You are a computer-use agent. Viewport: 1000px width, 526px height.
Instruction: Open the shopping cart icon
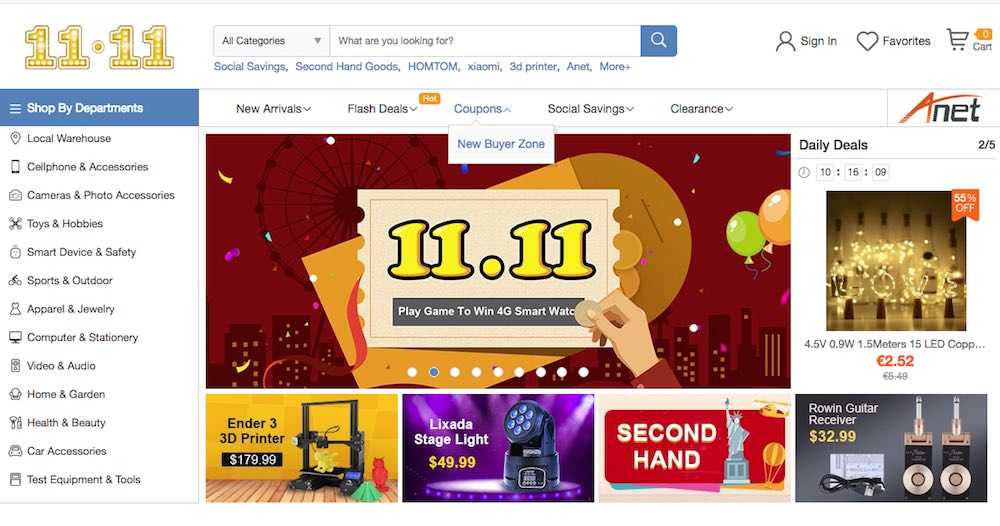957,40
